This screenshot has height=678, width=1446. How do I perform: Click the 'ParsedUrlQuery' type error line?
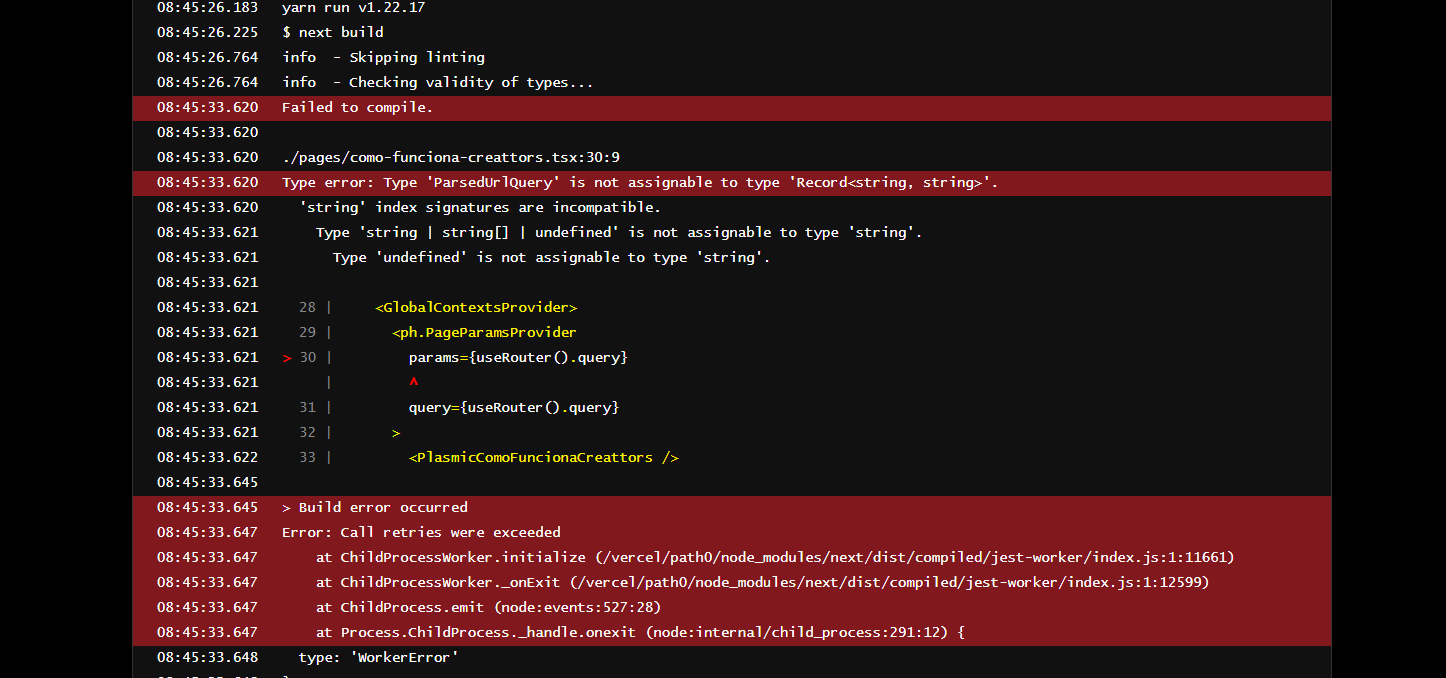tap(639, 183)
